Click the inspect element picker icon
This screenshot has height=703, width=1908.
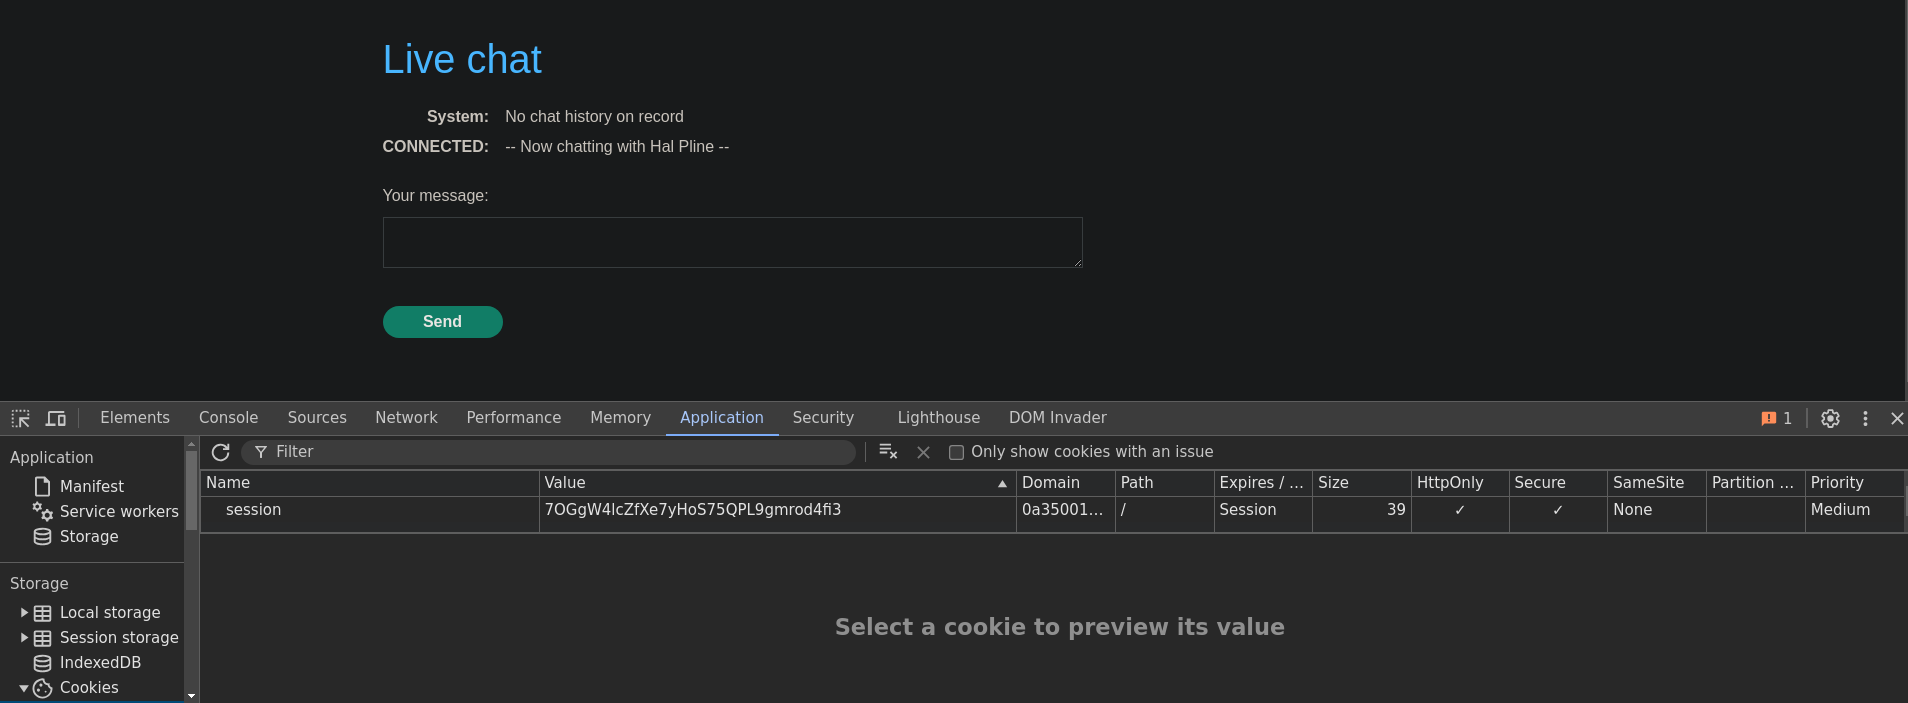coord(20,418)
